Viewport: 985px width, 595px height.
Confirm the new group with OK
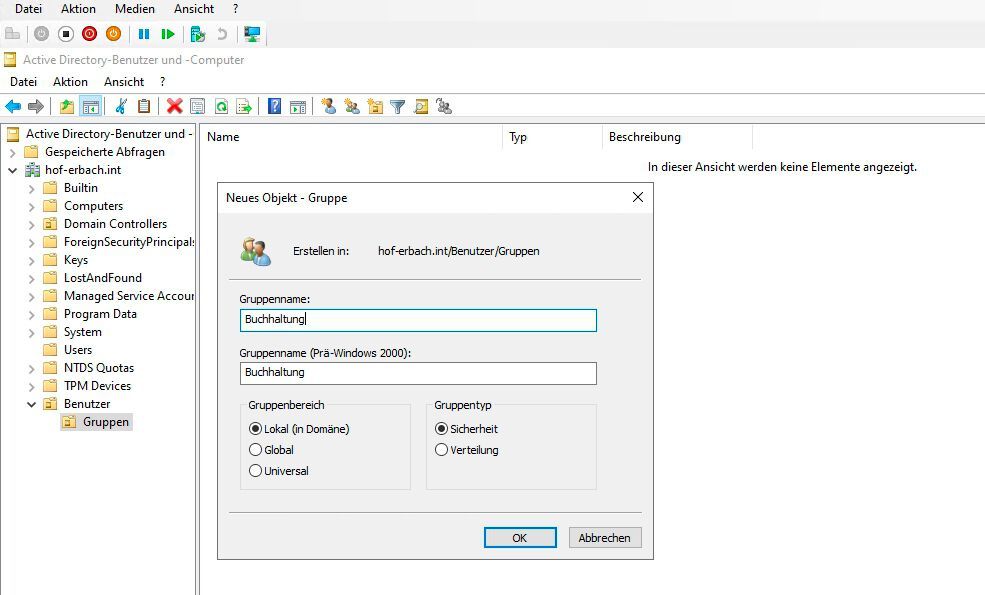click(520, 537)
